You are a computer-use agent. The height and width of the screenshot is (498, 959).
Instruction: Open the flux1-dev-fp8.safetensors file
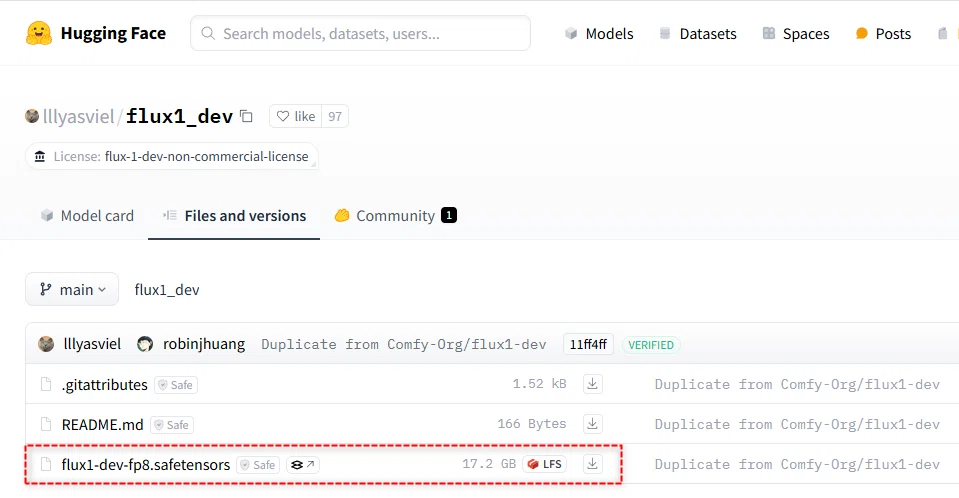click(146, 465)
